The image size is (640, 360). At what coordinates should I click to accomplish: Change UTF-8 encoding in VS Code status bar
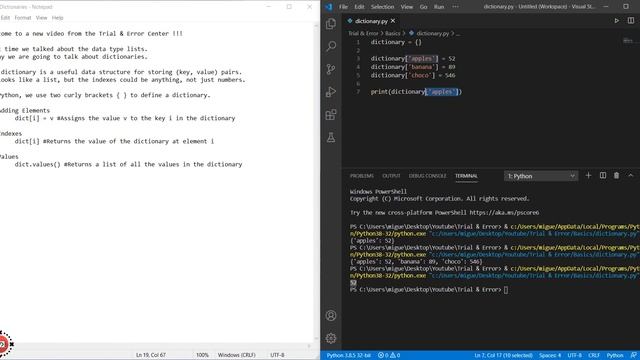tap(575, 355)
